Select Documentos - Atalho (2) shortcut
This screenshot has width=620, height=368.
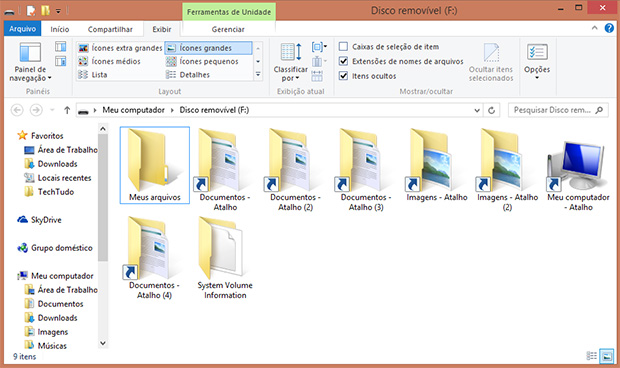click(295, 170)
